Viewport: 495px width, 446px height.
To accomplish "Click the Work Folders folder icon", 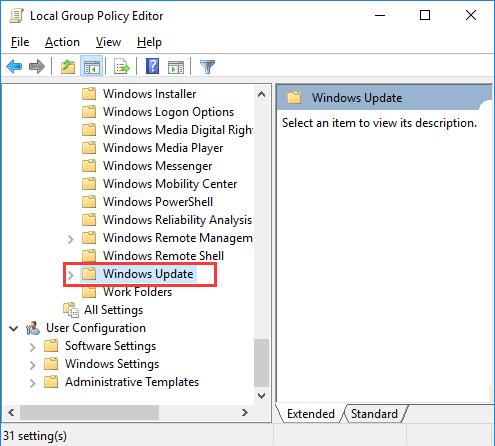I will pos(89,292).
